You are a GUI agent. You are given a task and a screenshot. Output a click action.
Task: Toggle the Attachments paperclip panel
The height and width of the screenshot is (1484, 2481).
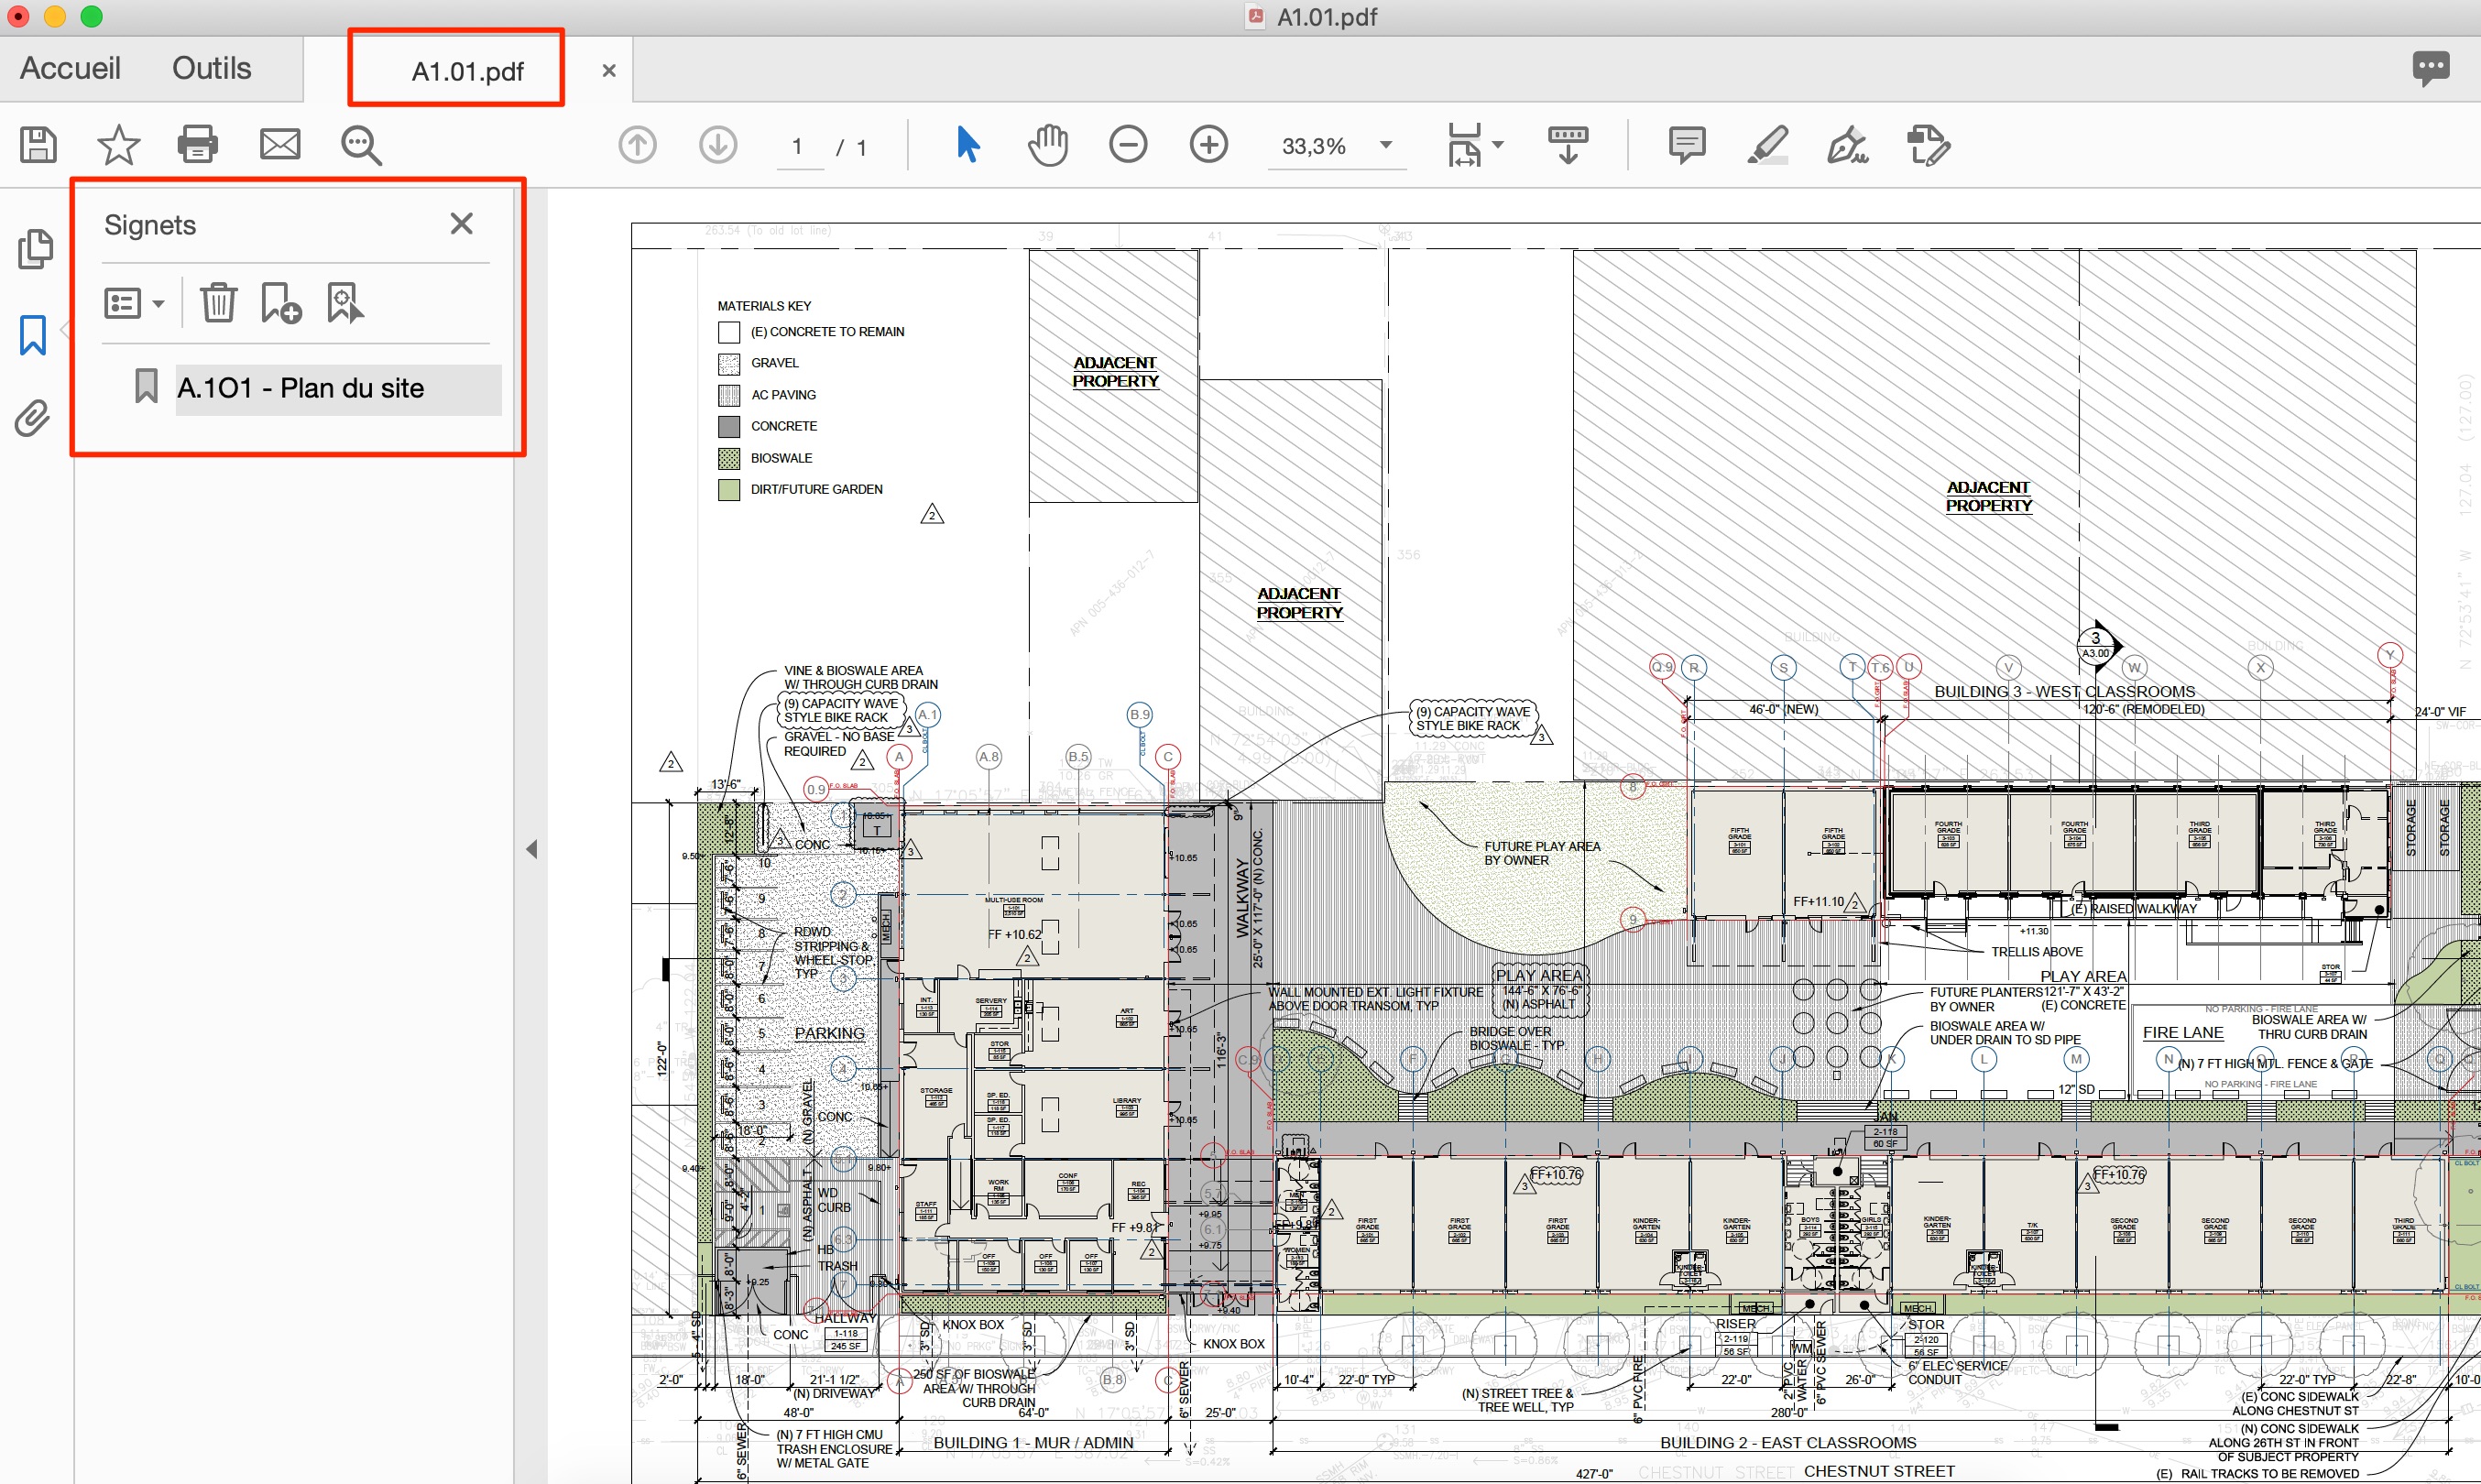pyautogui.click(x=32, y=419)
